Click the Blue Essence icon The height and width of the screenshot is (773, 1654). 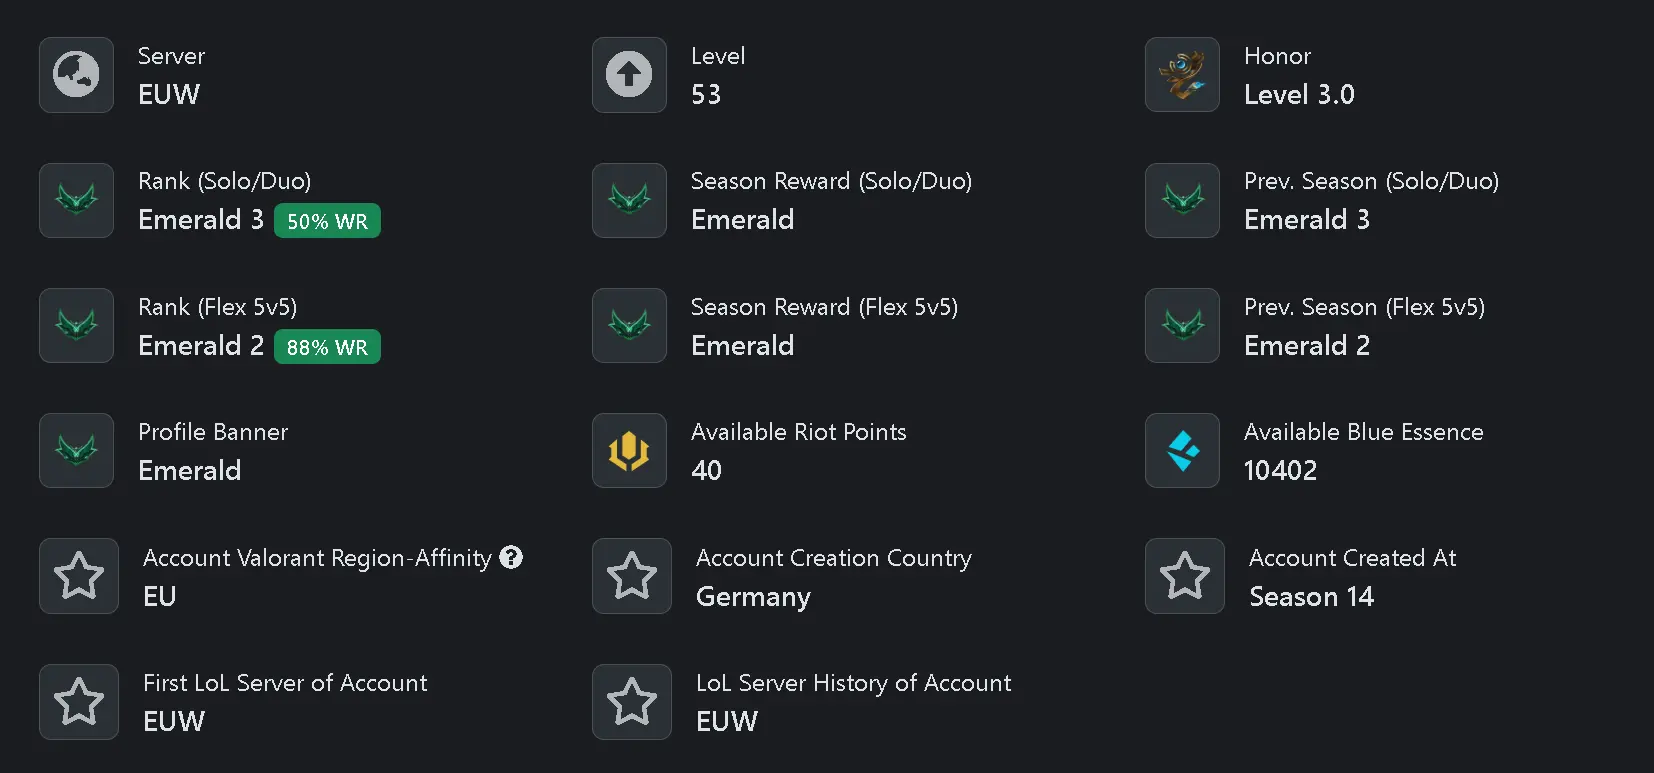coord(1182,451)
